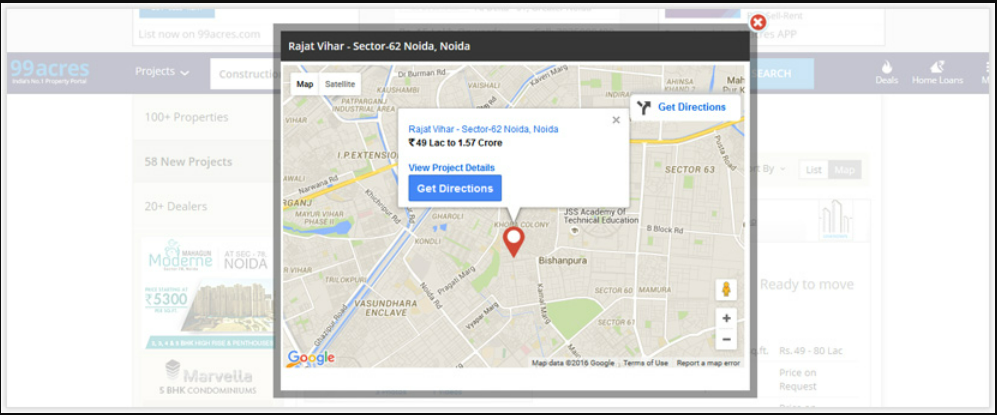Expand the Projects dropdown menu
Screen dimensions: 997x415
(162, 72)
